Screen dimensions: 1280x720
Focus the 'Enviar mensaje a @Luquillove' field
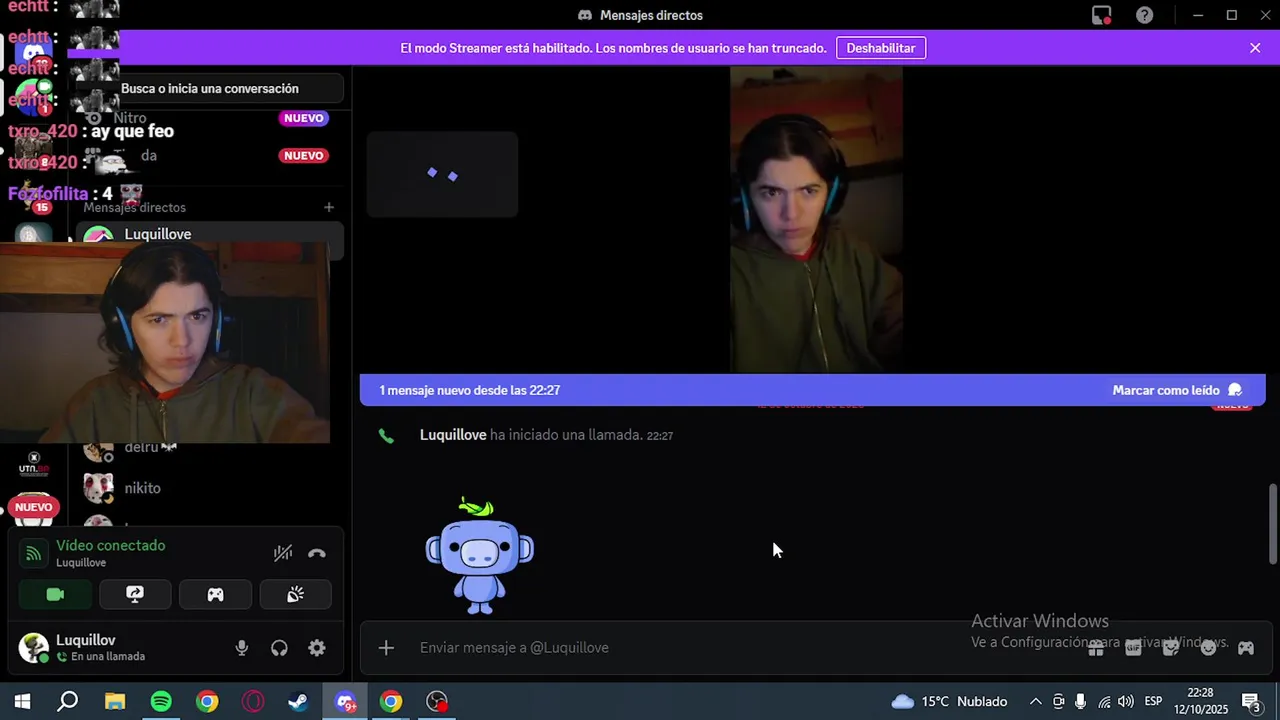740,648
